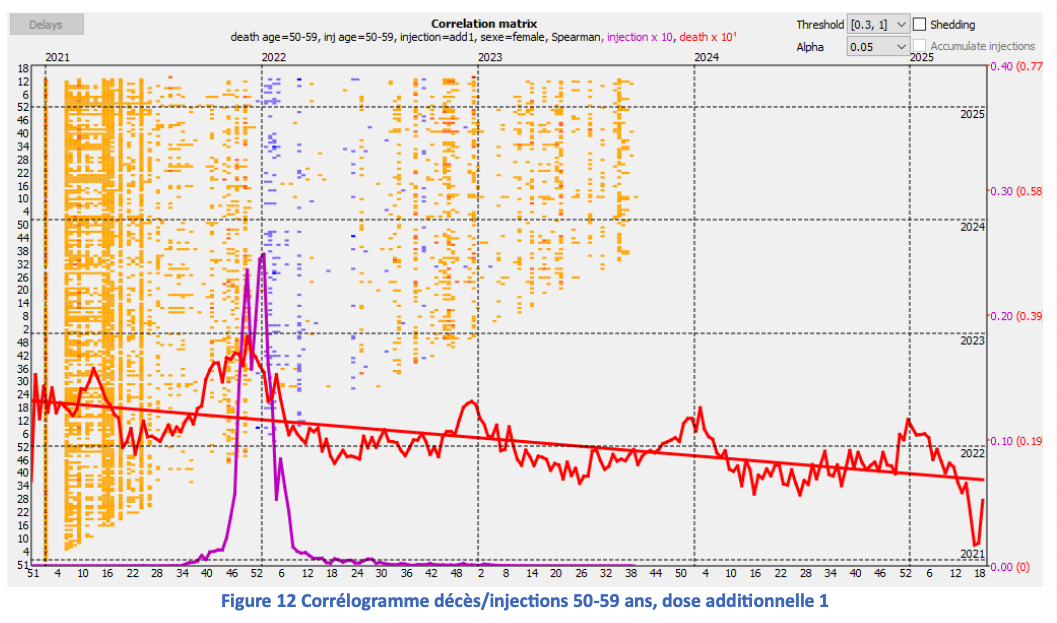Viewport: 1057px width, 623px height.
Task: Click the '0.20 (0.39)' right axis value
Action: tap(1017, 316)
